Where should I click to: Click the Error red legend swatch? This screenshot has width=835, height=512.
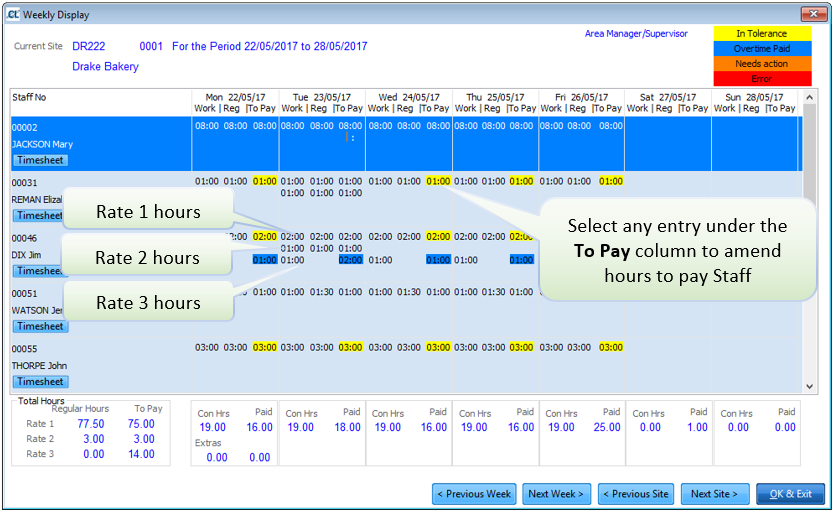coord(762,78)
